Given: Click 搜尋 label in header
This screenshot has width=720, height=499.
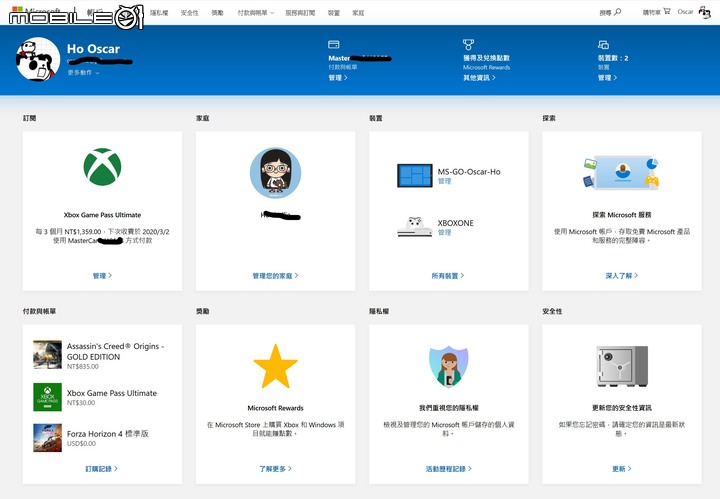Looking at the screenshot, I should [x=605, y=13].
